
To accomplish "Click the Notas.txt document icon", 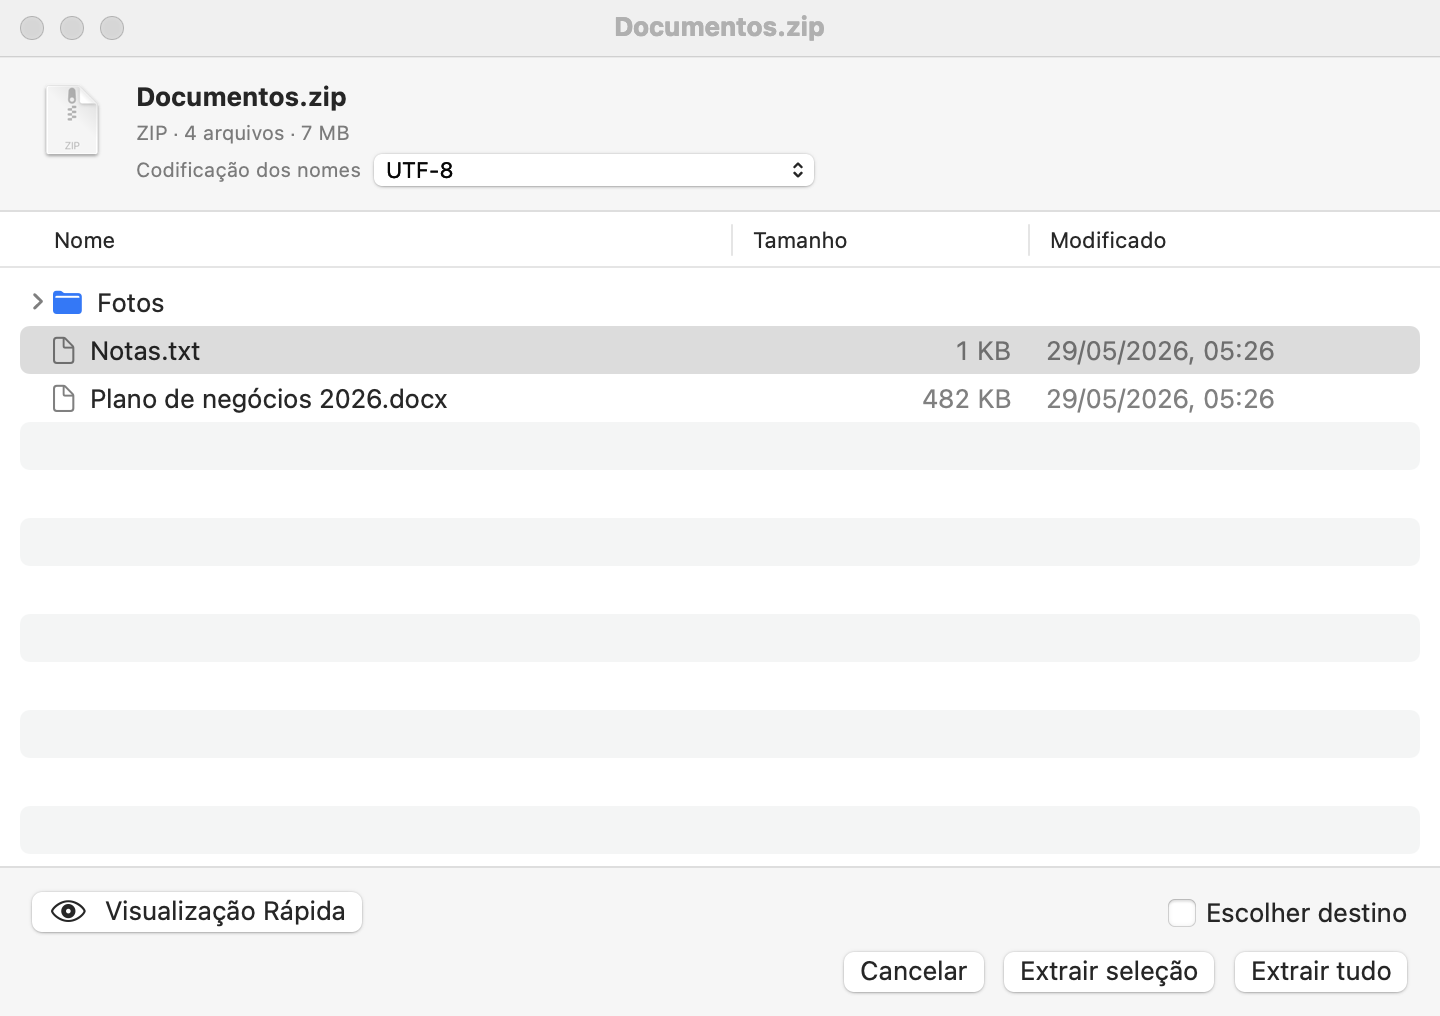I will click(64, 350).
